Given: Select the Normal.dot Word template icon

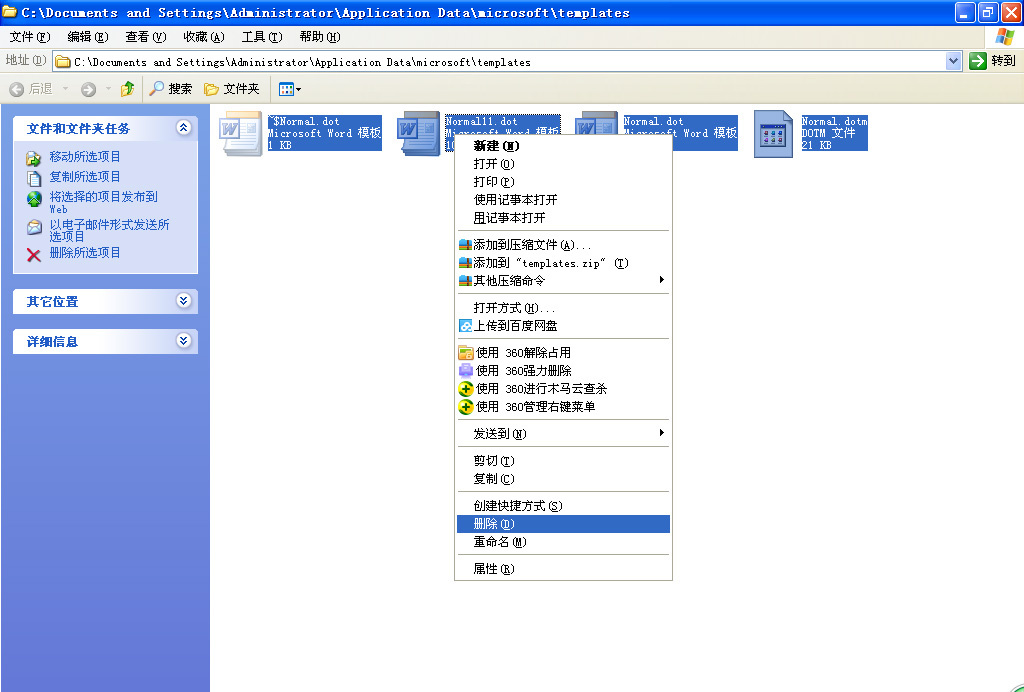Looking at the screenshot, I should [x=597, y=124].
